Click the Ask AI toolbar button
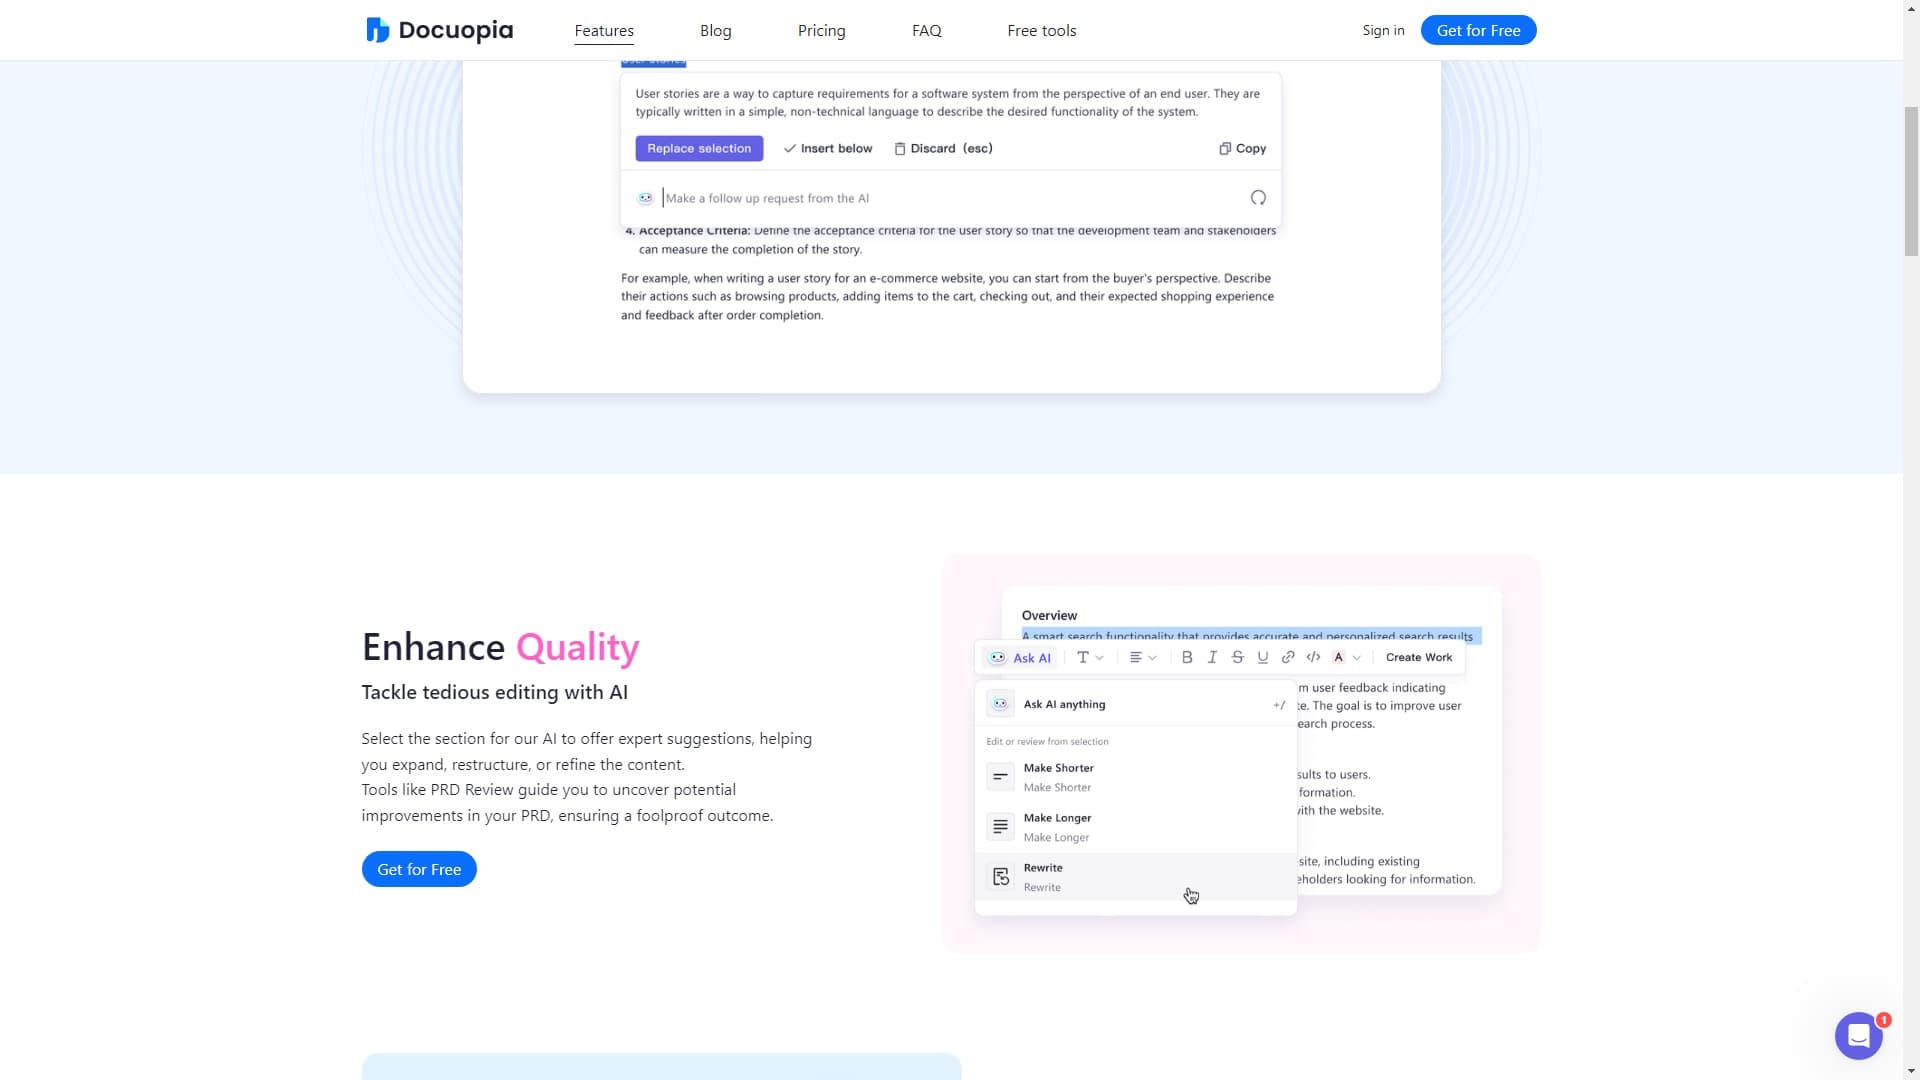The image size is (1920, 1080). click(x=1020, y=657)
